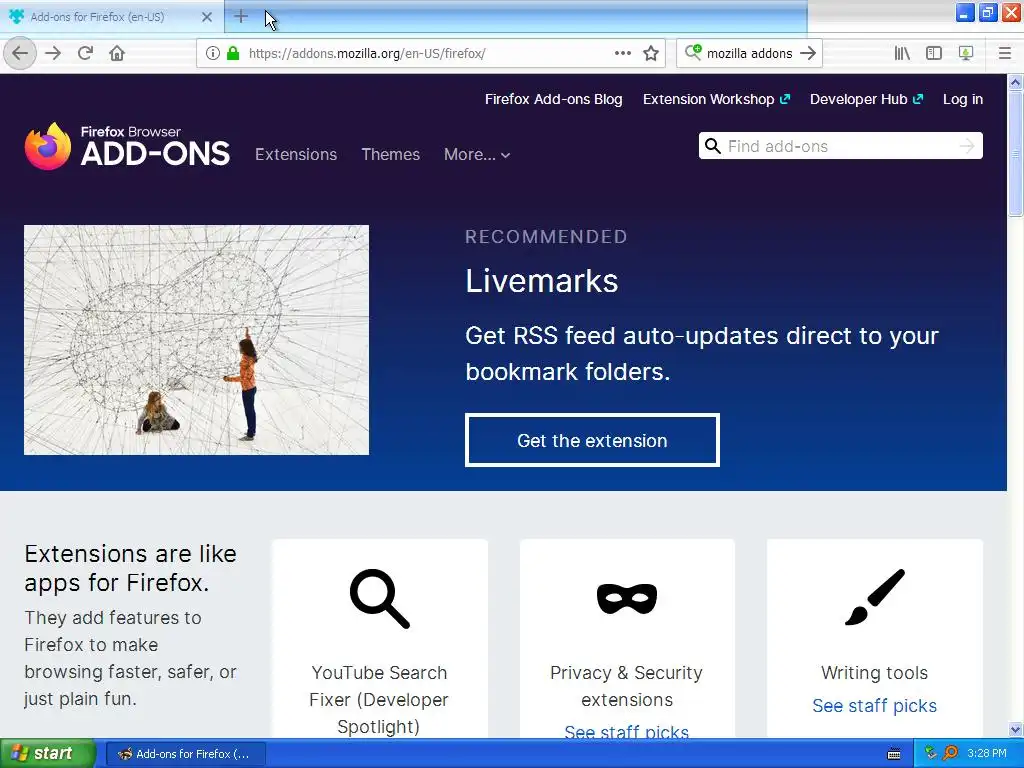The image size is (1024, 768).
Task: Click Add-ons for Firefox taskbar button
Action: tap(185, 754)
